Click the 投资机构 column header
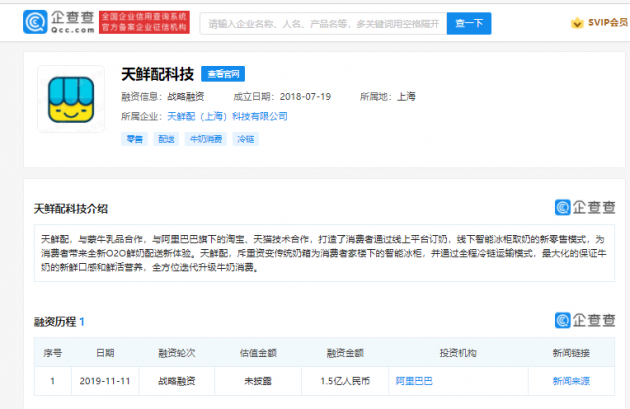Viewport: 630px width, 409px height. 458,353
